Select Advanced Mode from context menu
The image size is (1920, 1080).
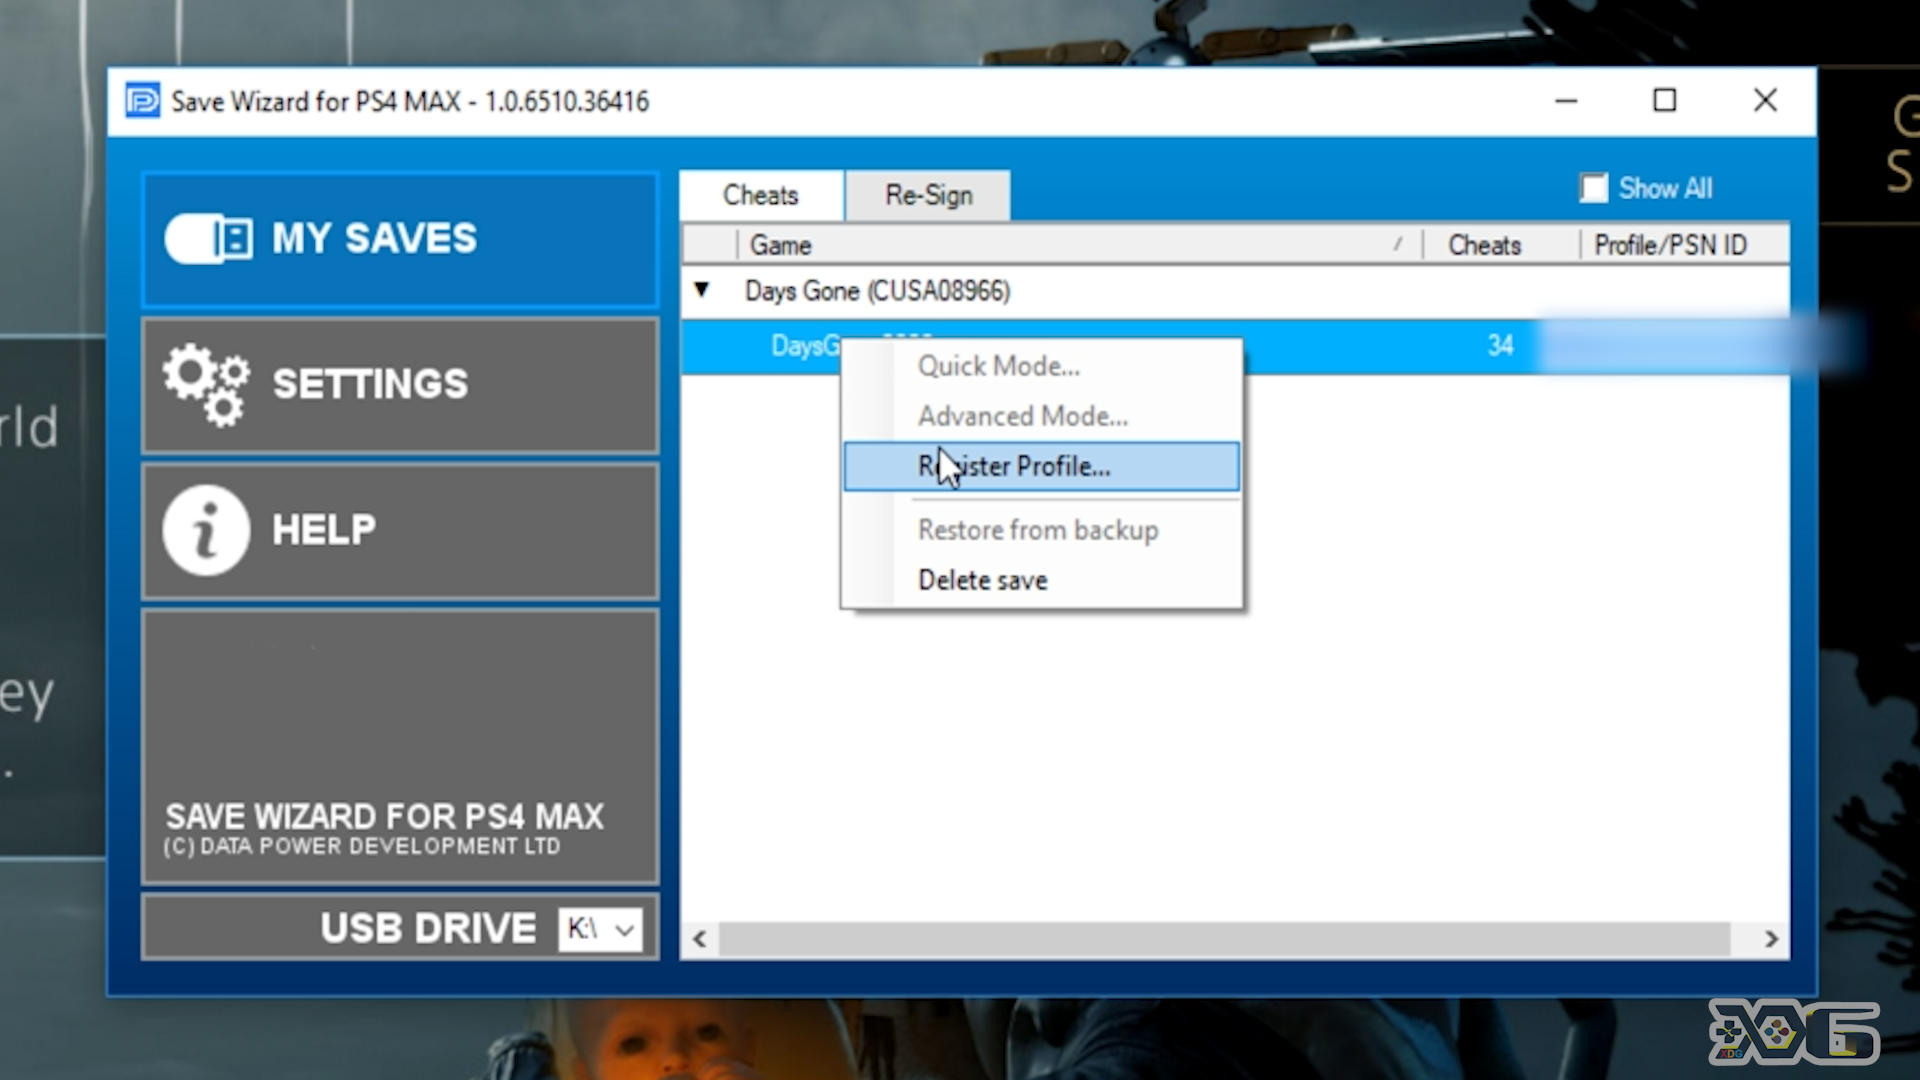pos(1022,417)
